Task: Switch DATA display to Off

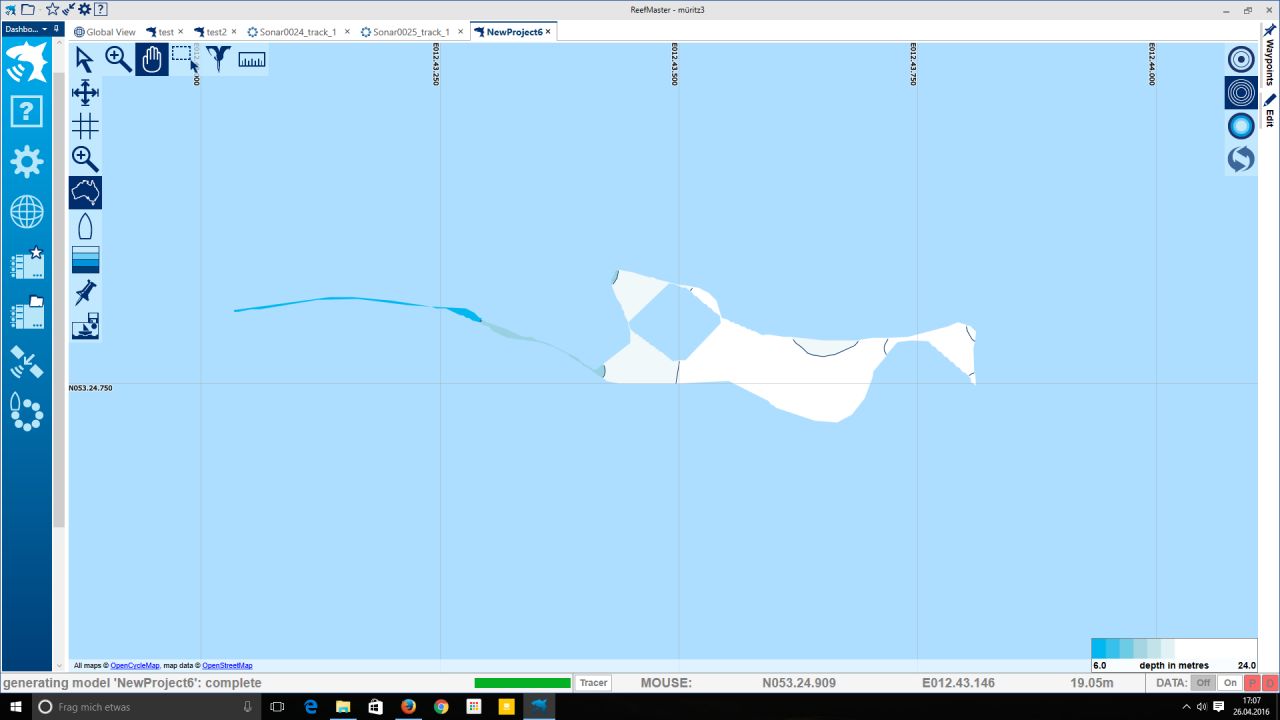Action: (1203, 683)
